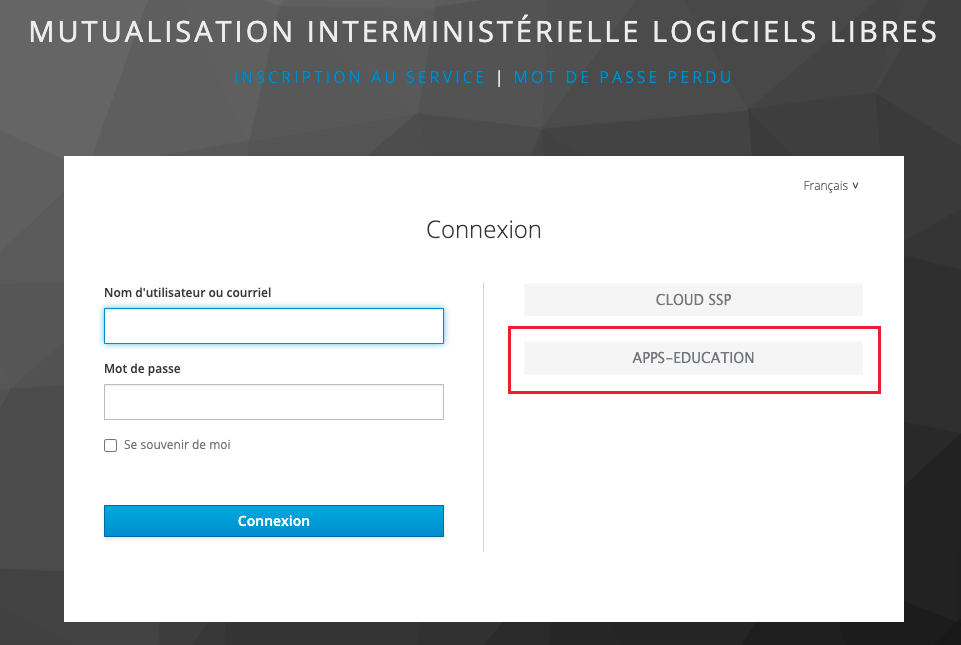Open the INSCRIPTION AU SERVICE link
The image size is (961, 645).
(360, 77)
